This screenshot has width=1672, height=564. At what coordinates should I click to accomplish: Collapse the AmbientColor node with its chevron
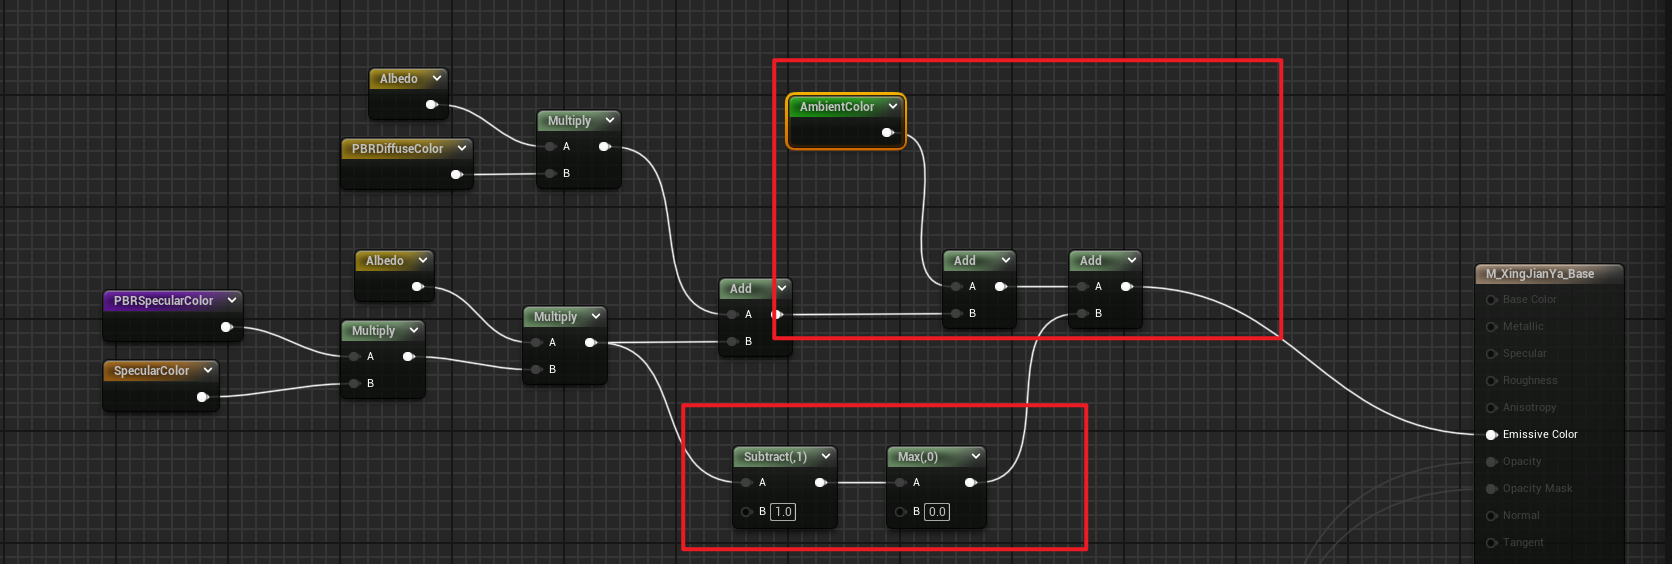[x=893, y=106]
